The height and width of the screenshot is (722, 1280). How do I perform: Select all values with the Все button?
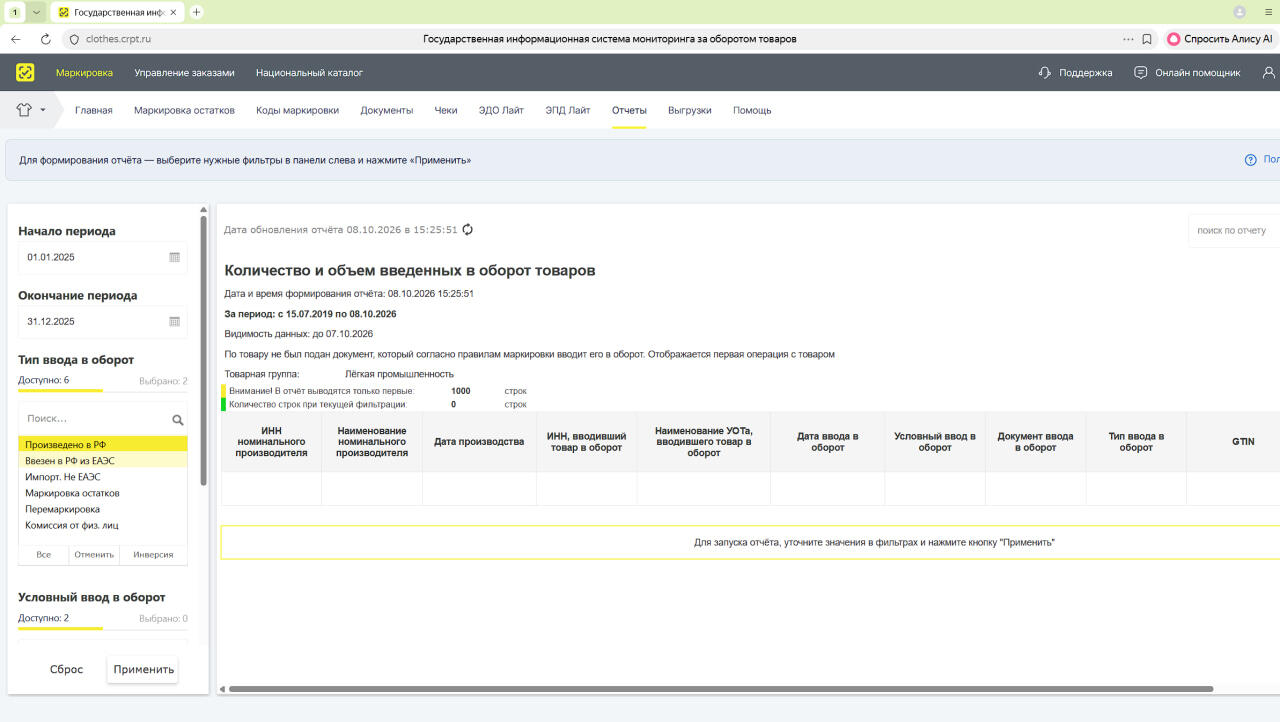44,554
